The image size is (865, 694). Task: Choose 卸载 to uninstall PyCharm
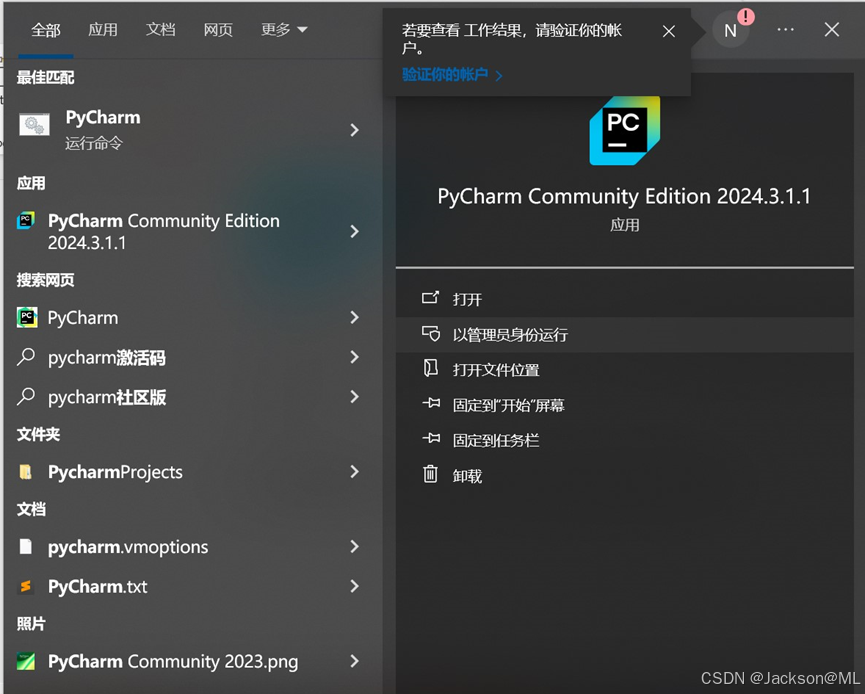pyautogui.click(x=624, y=476)
